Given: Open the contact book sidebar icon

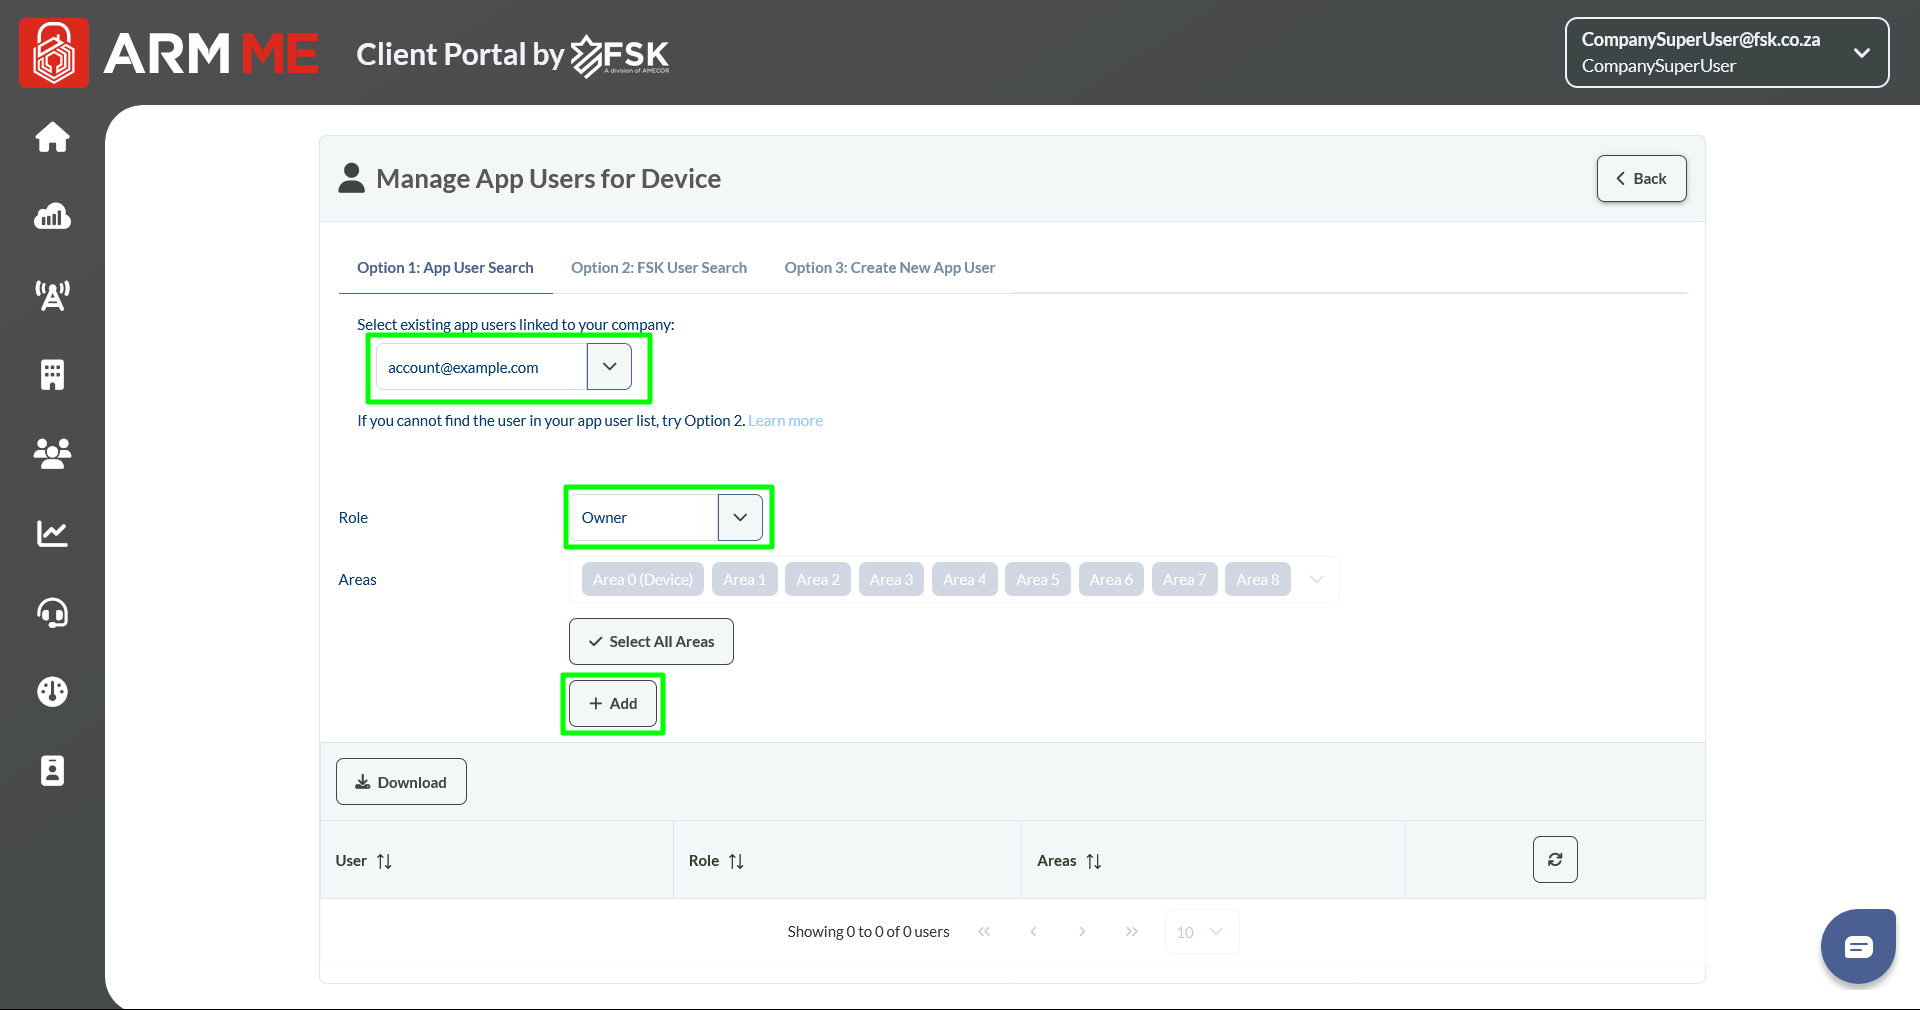Looking at the screenshot, I should coord(52,771).
